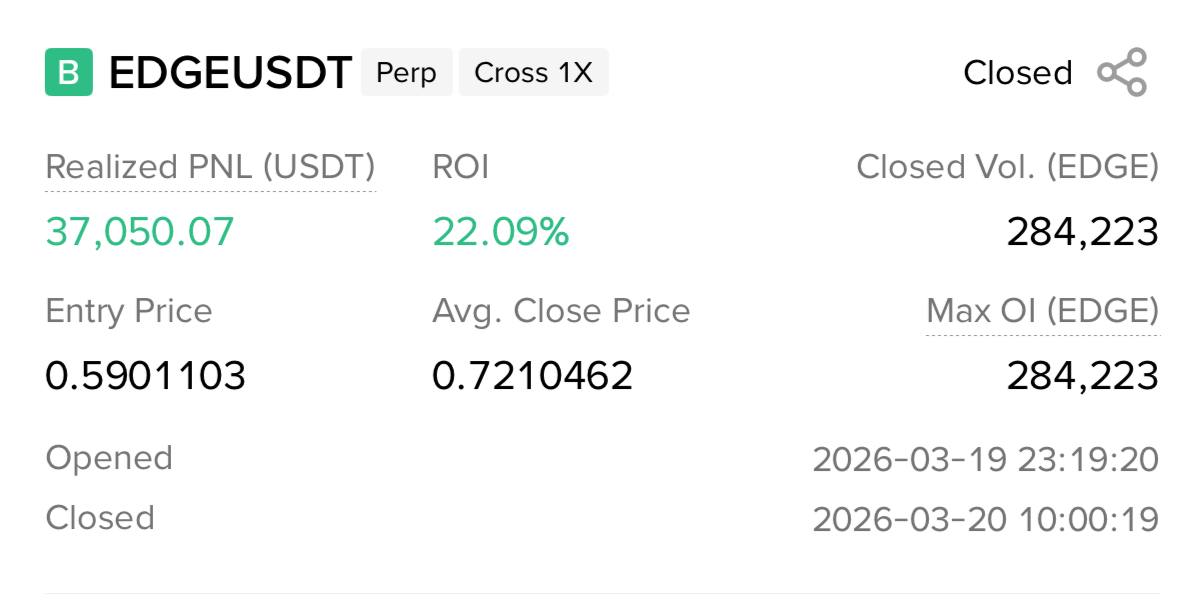
Task: Tap the share icon
Action: coord(1122,72)
